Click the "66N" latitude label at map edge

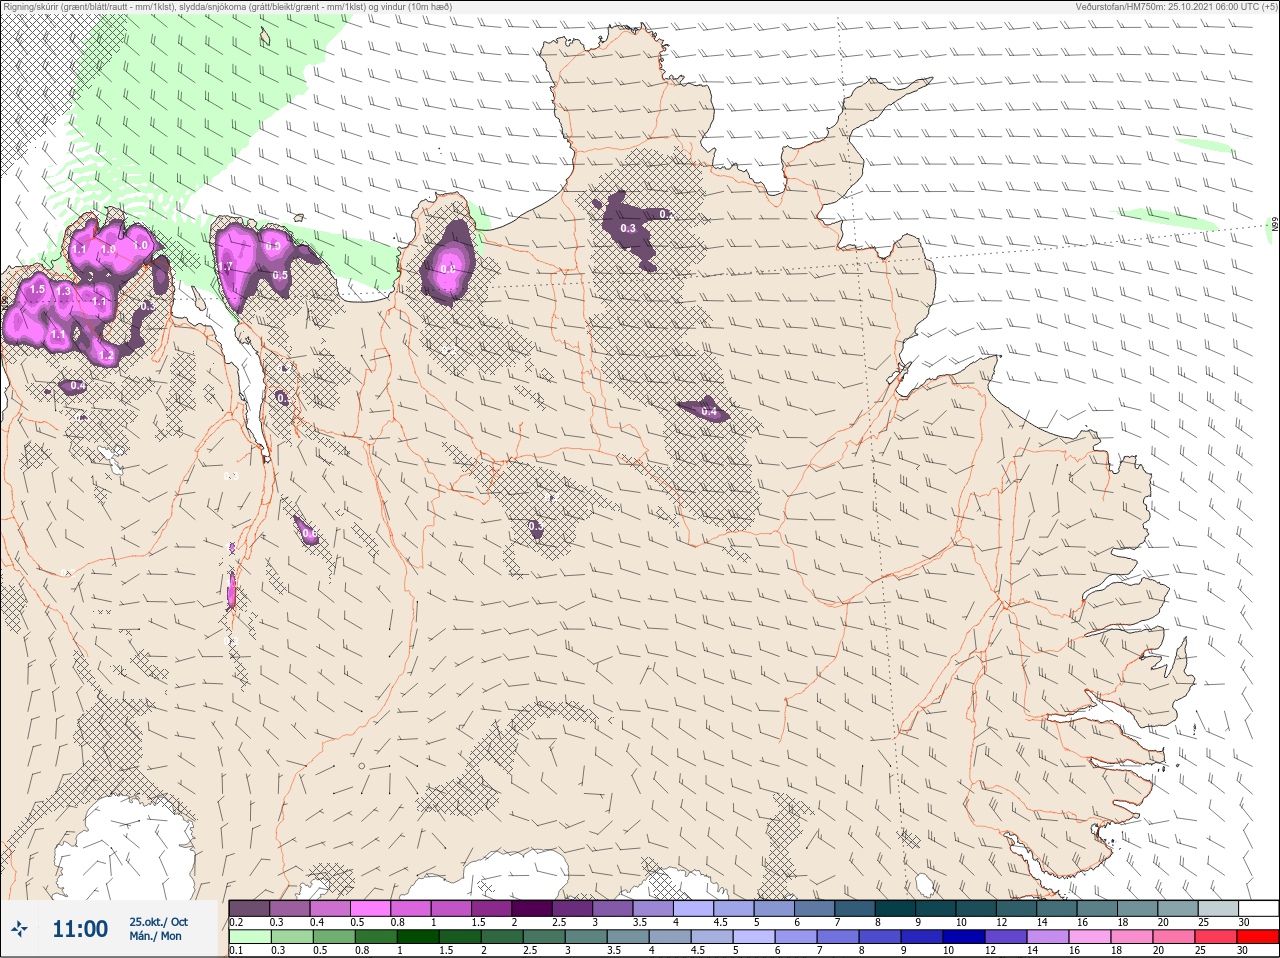point(1274,226)
